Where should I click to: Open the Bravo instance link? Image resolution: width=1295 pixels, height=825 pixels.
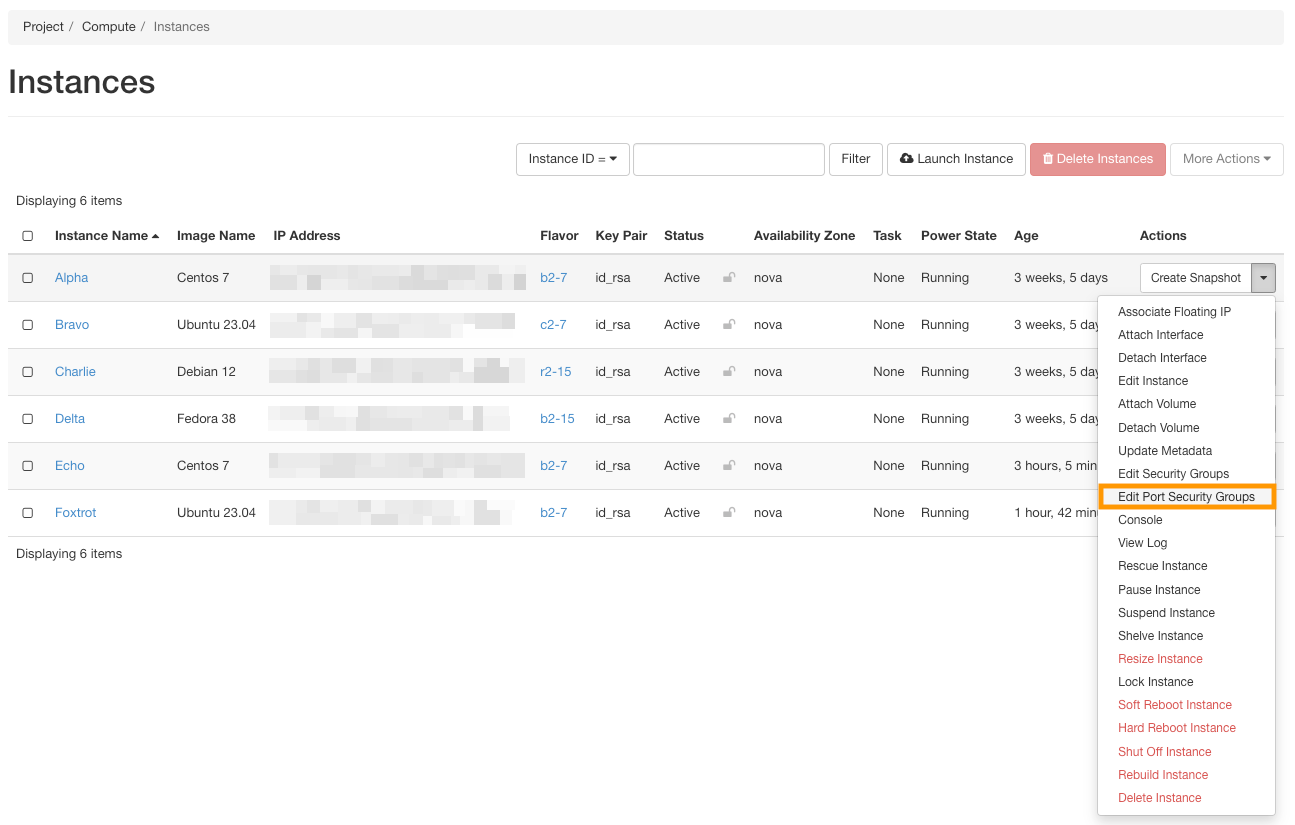[x=72, y=325]
